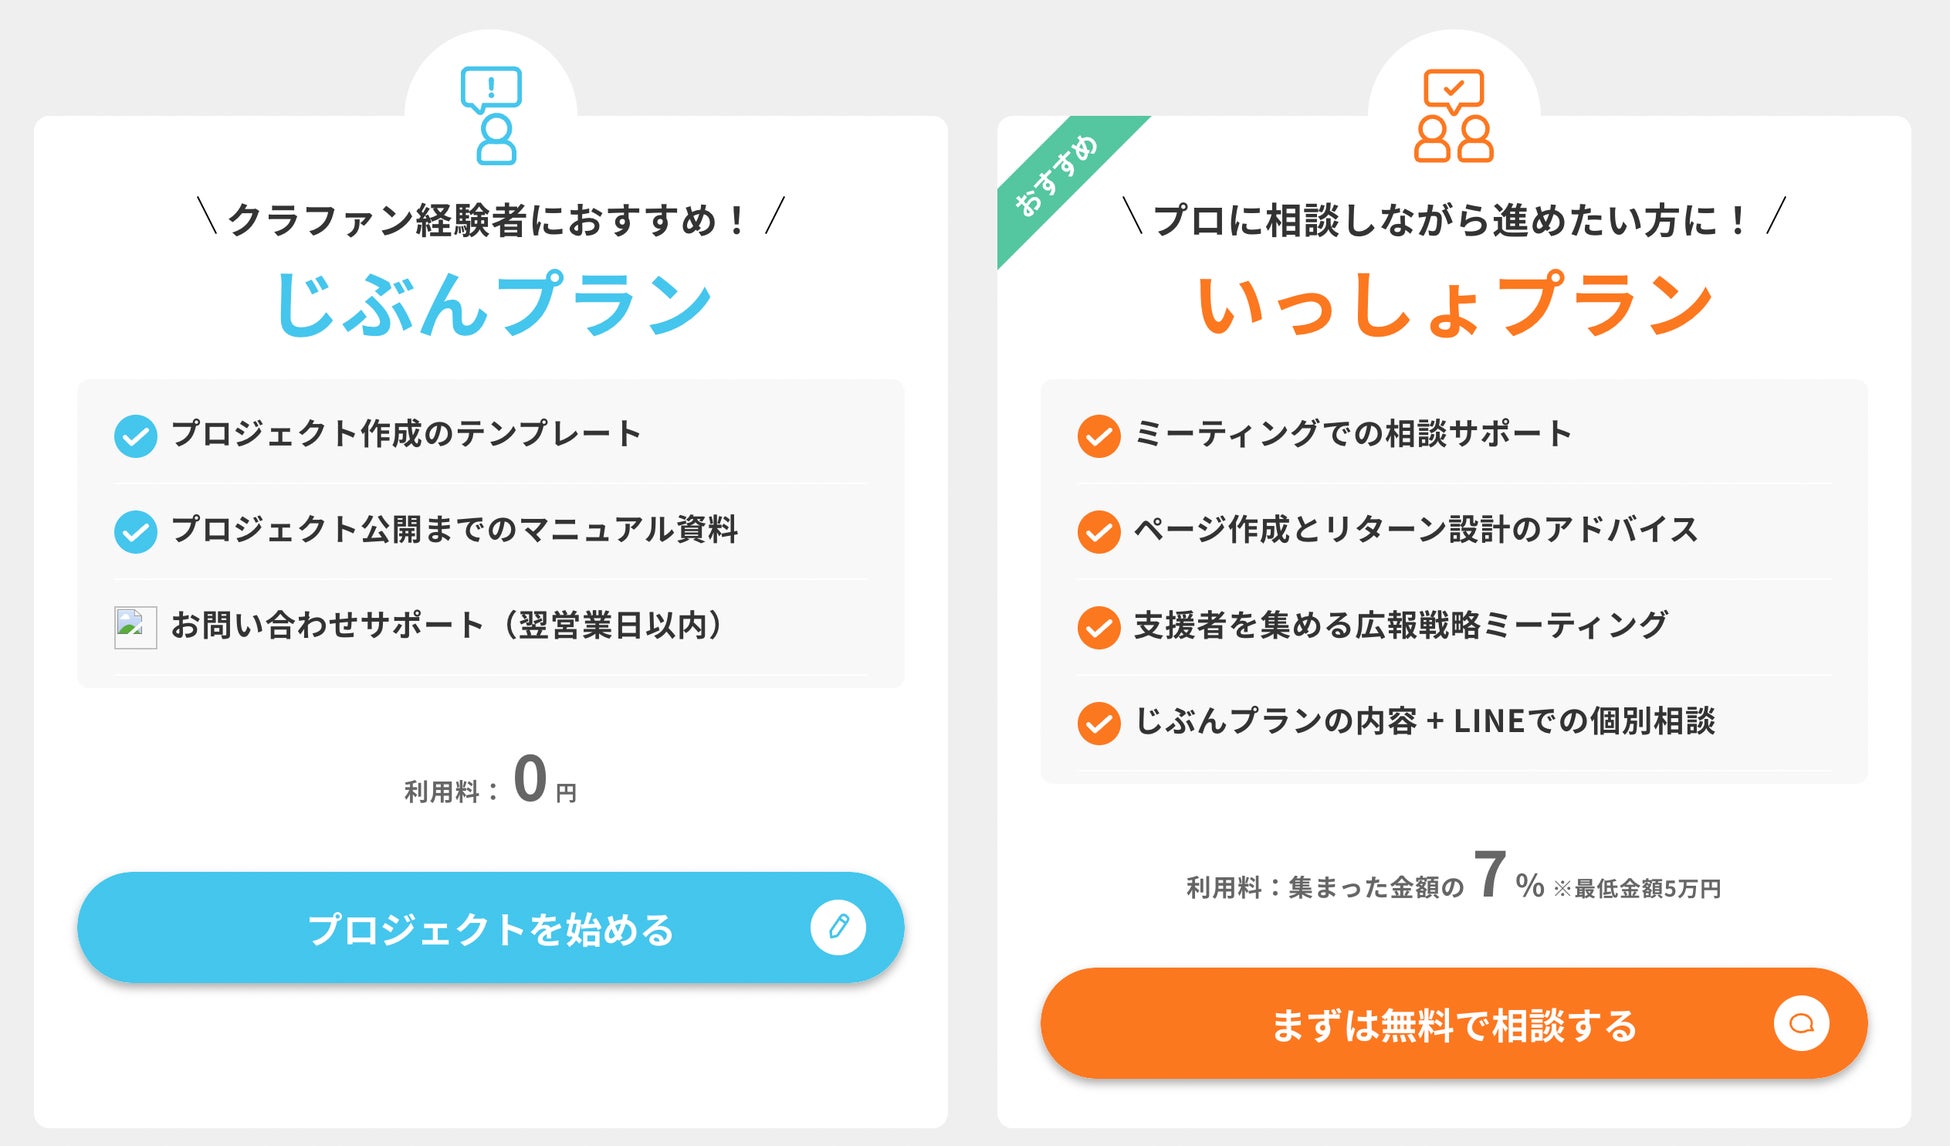Click the blue single-person speech bubble icon

pyautogui.click(x=491, y=115)
